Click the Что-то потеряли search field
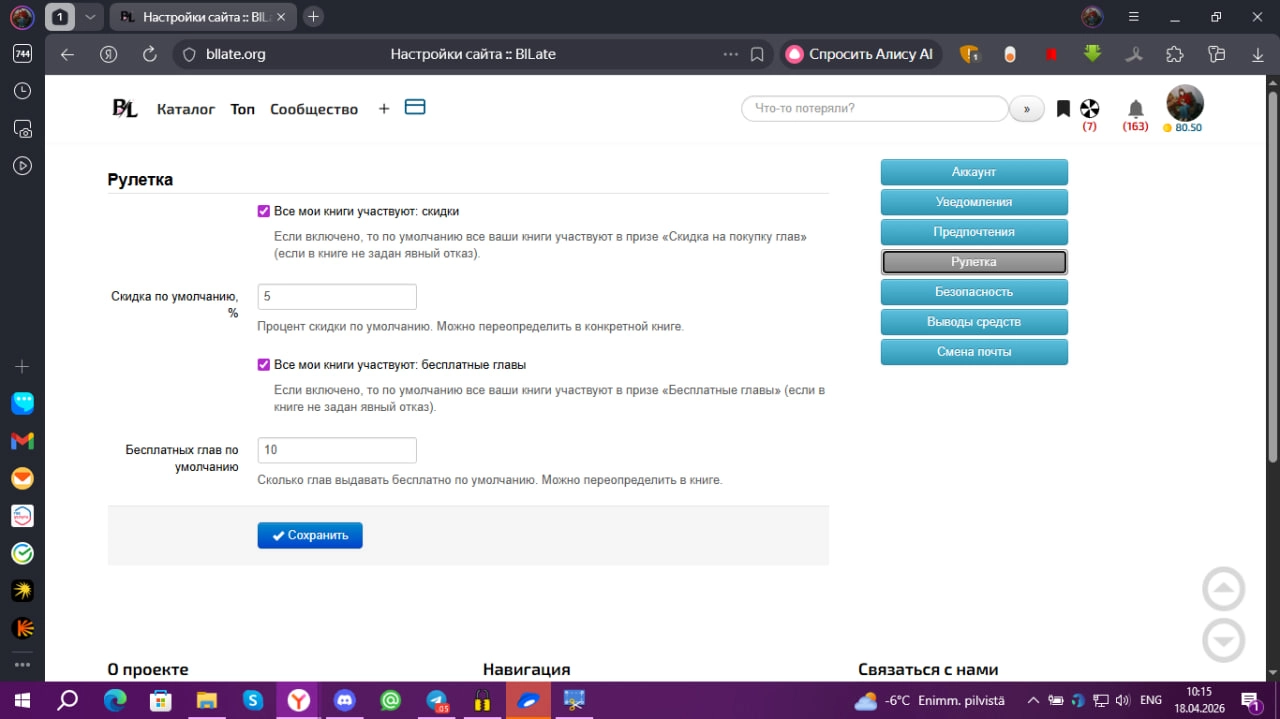The width and height of the screenshot is (1280, 719). pyautogui.click(x=875, y=108)
